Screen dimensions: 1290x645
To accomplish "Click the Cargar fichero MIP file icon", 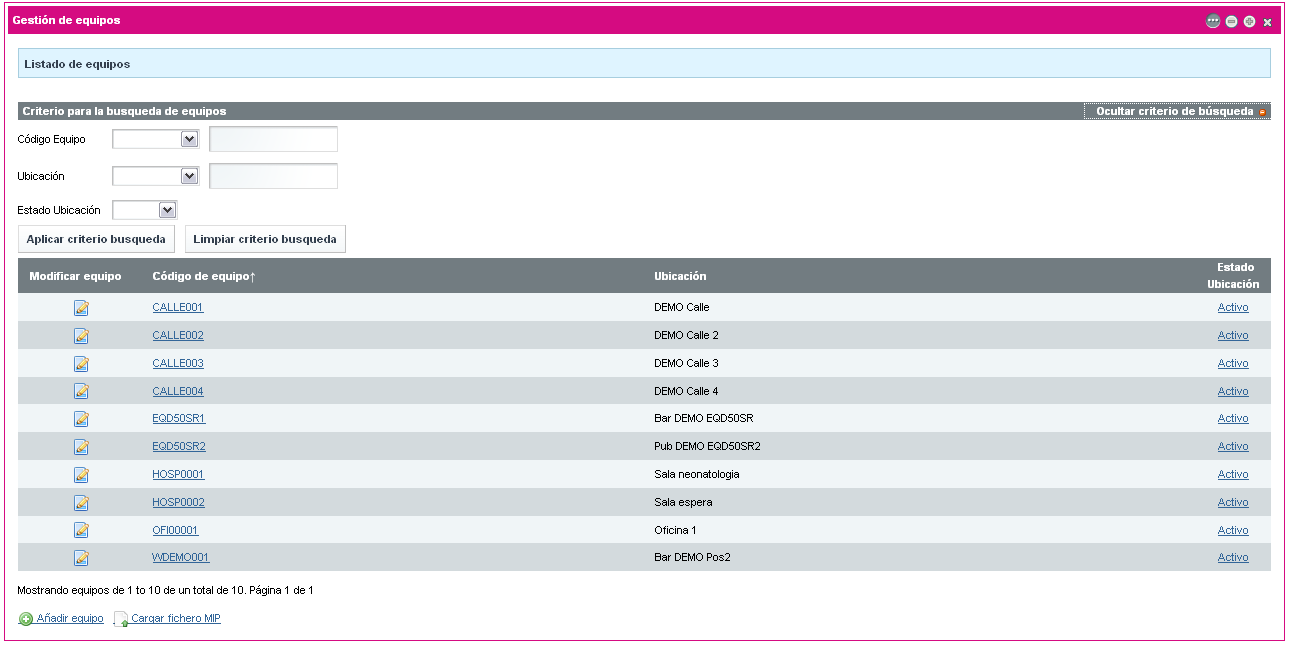I will point(121,619).
